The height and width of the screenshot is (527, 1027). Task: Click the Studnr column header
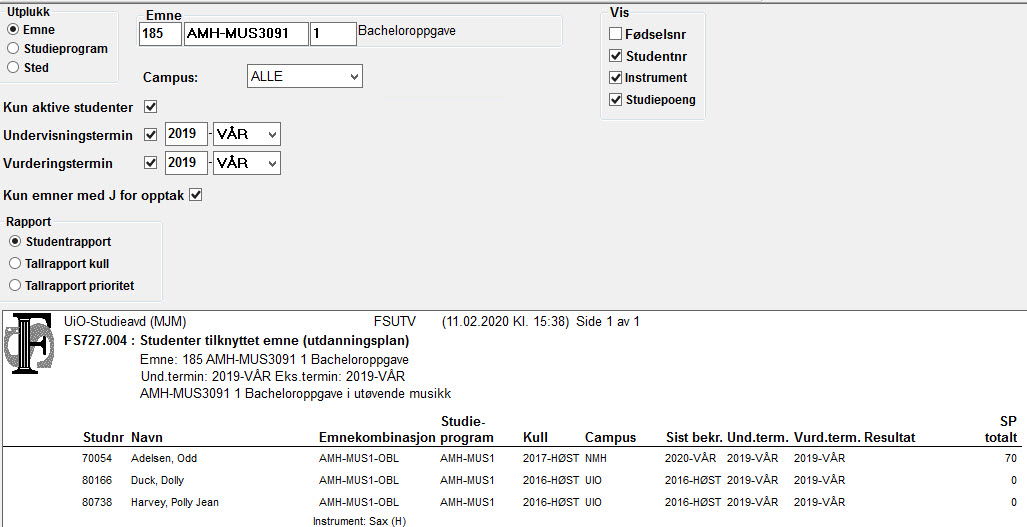tap(103, 437)
